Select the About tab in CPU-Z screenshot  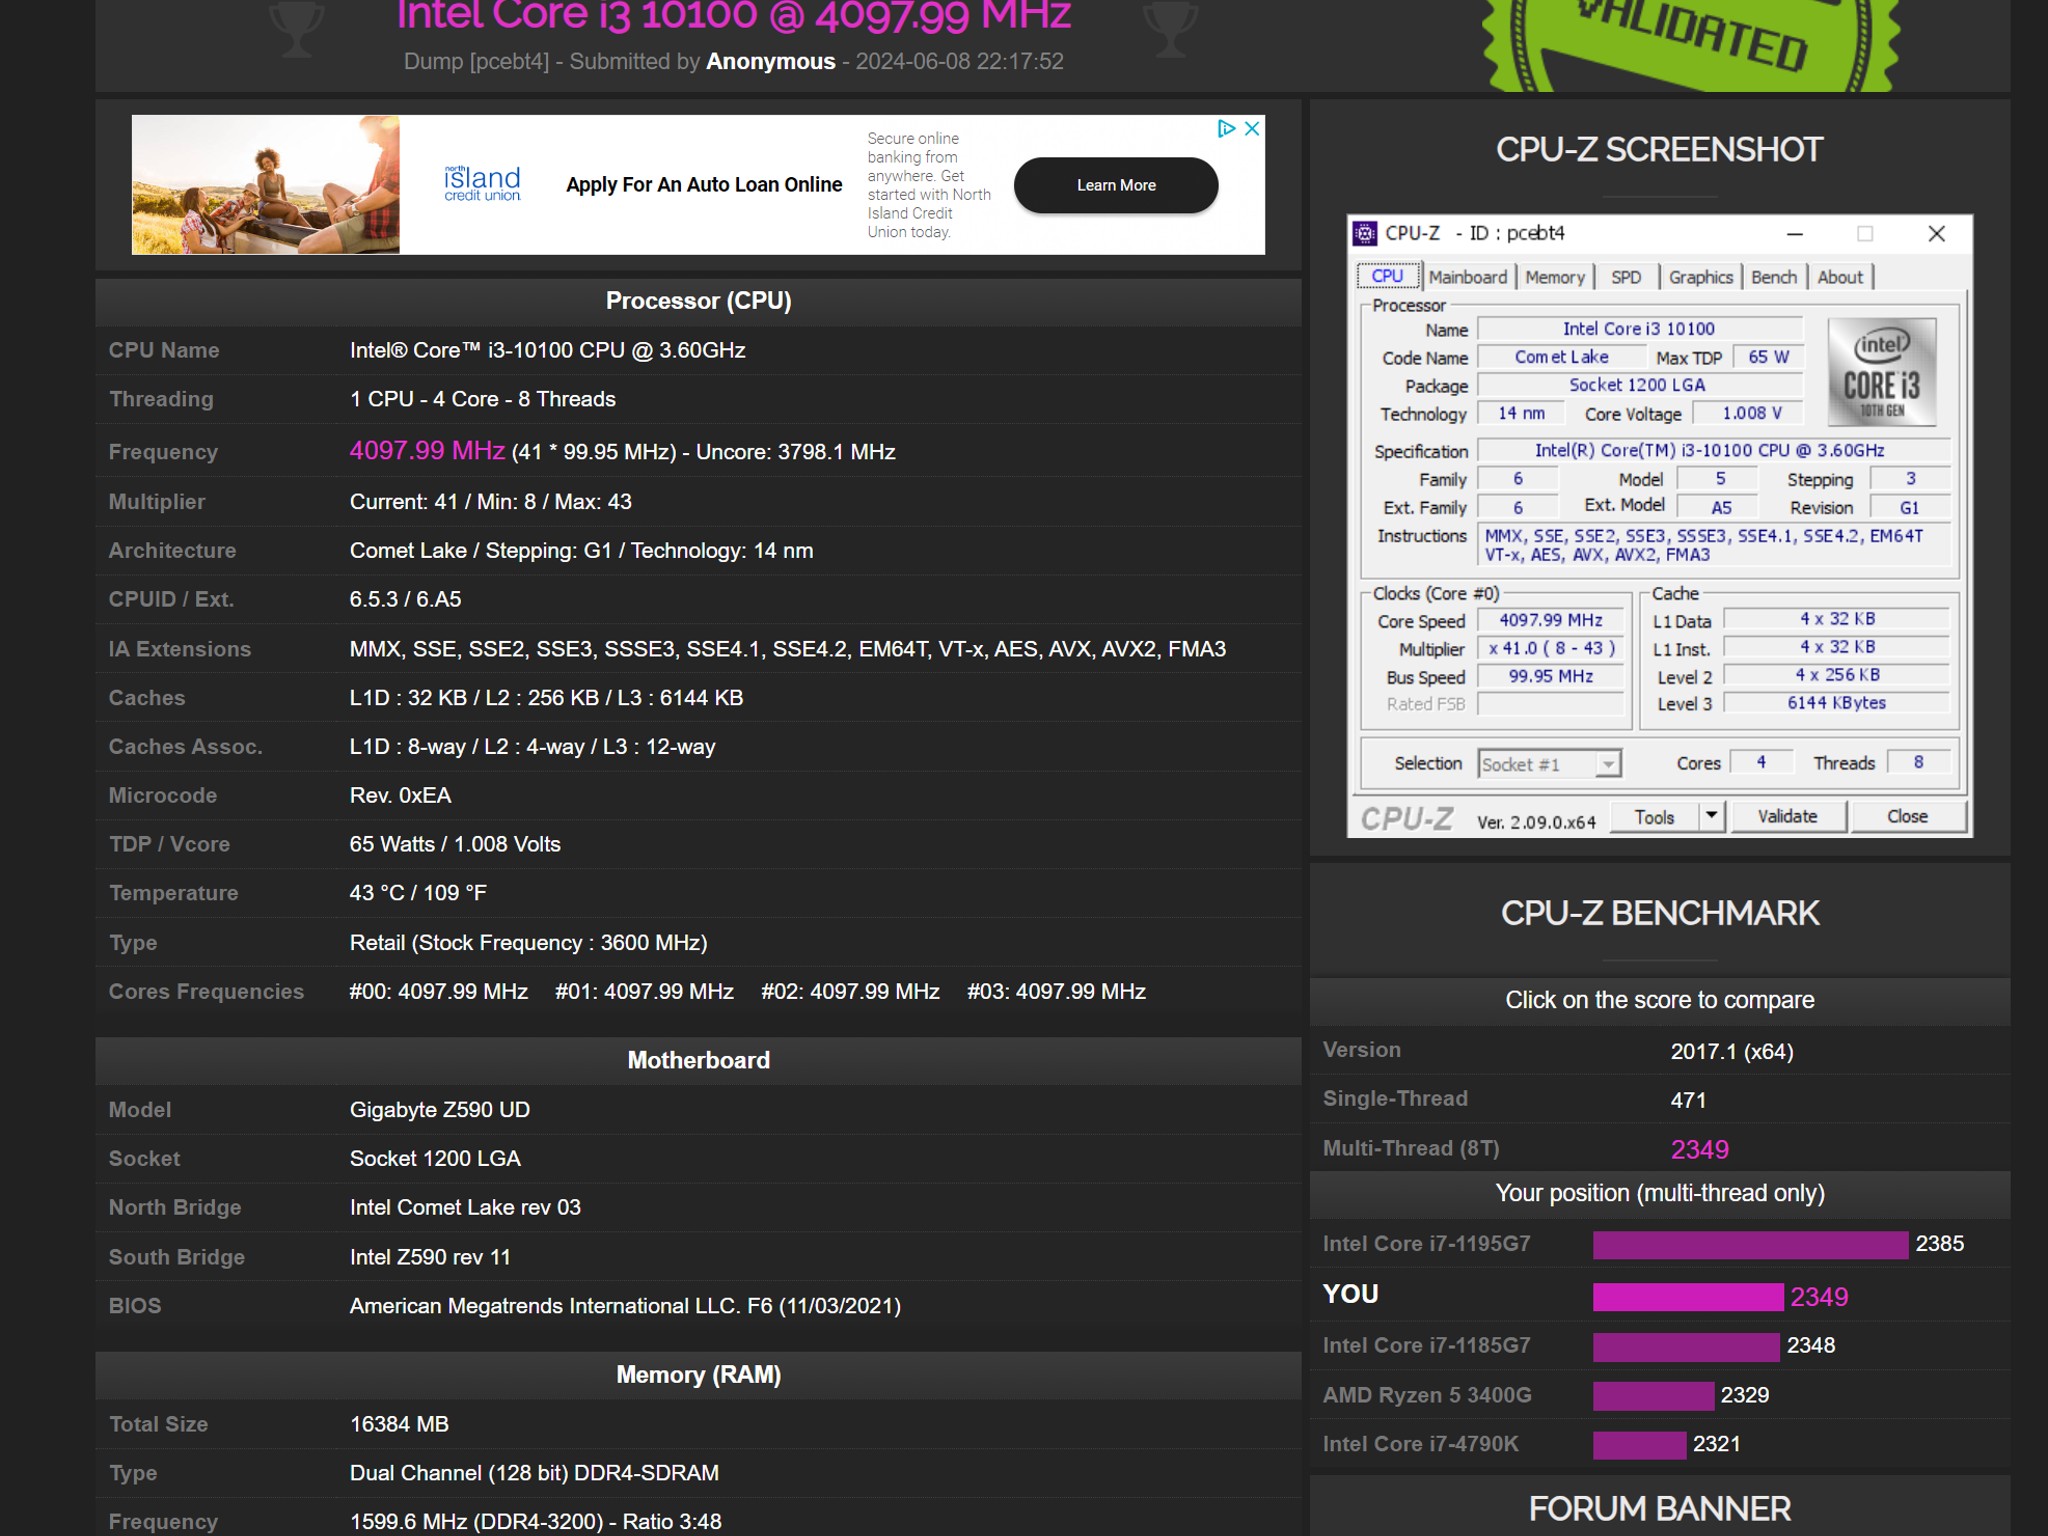point(1840,277)
